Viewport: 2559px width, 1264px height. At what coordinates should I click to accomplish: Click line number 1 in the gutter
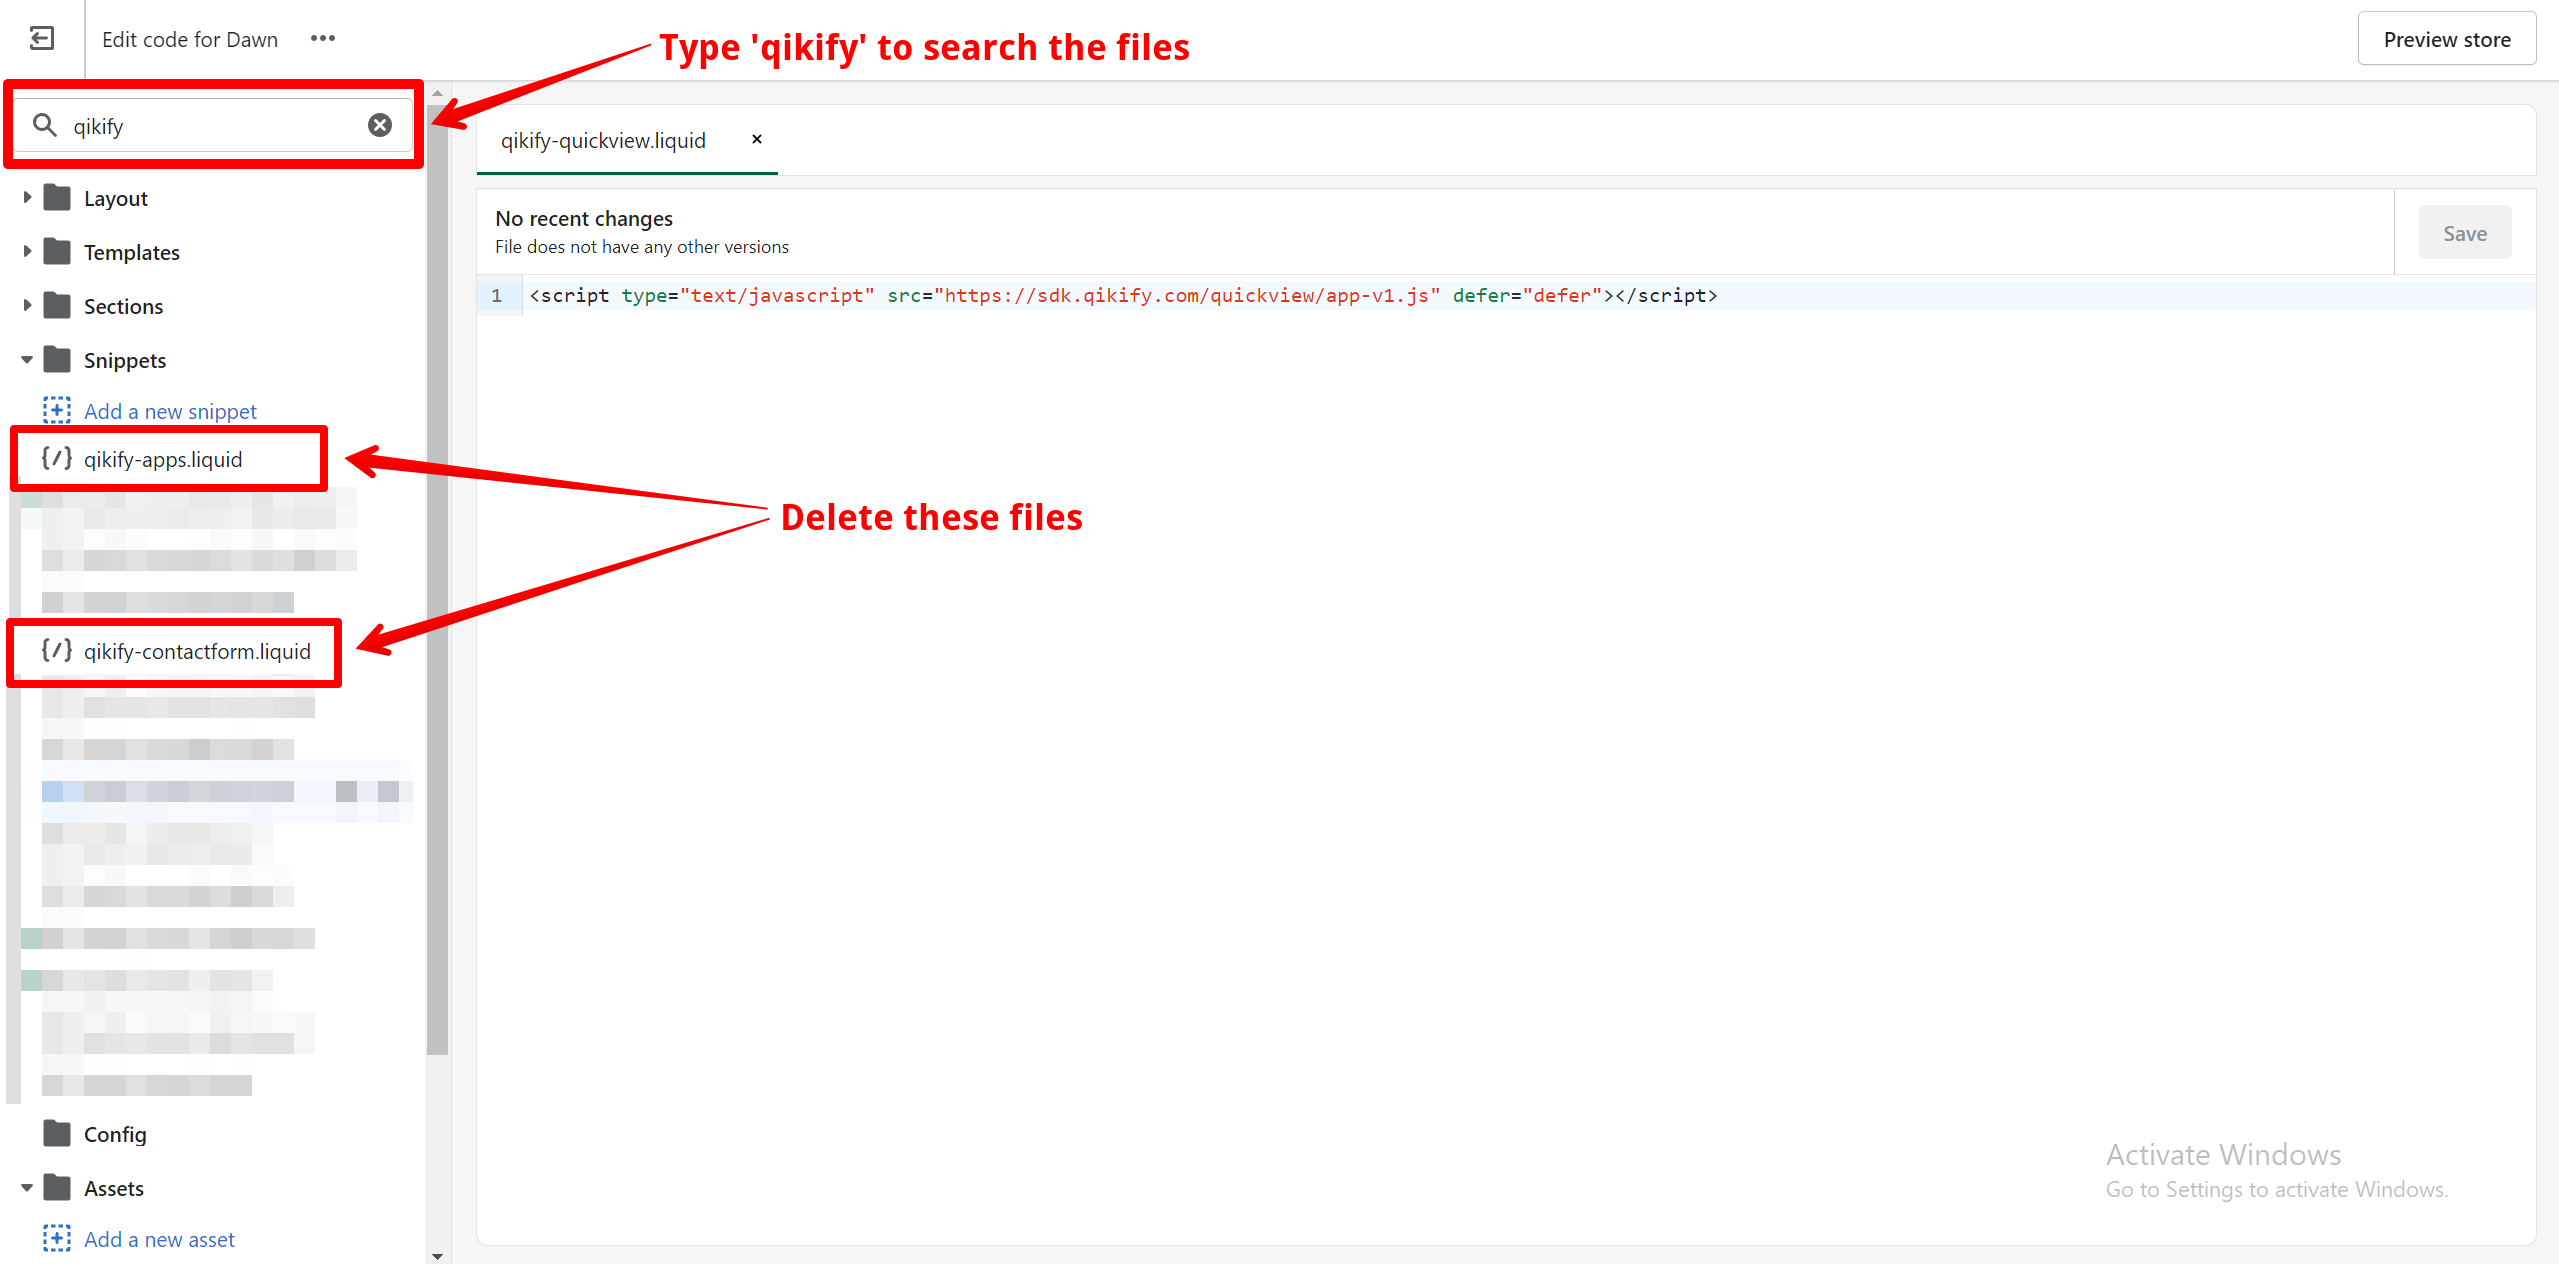tap(497, 295)
